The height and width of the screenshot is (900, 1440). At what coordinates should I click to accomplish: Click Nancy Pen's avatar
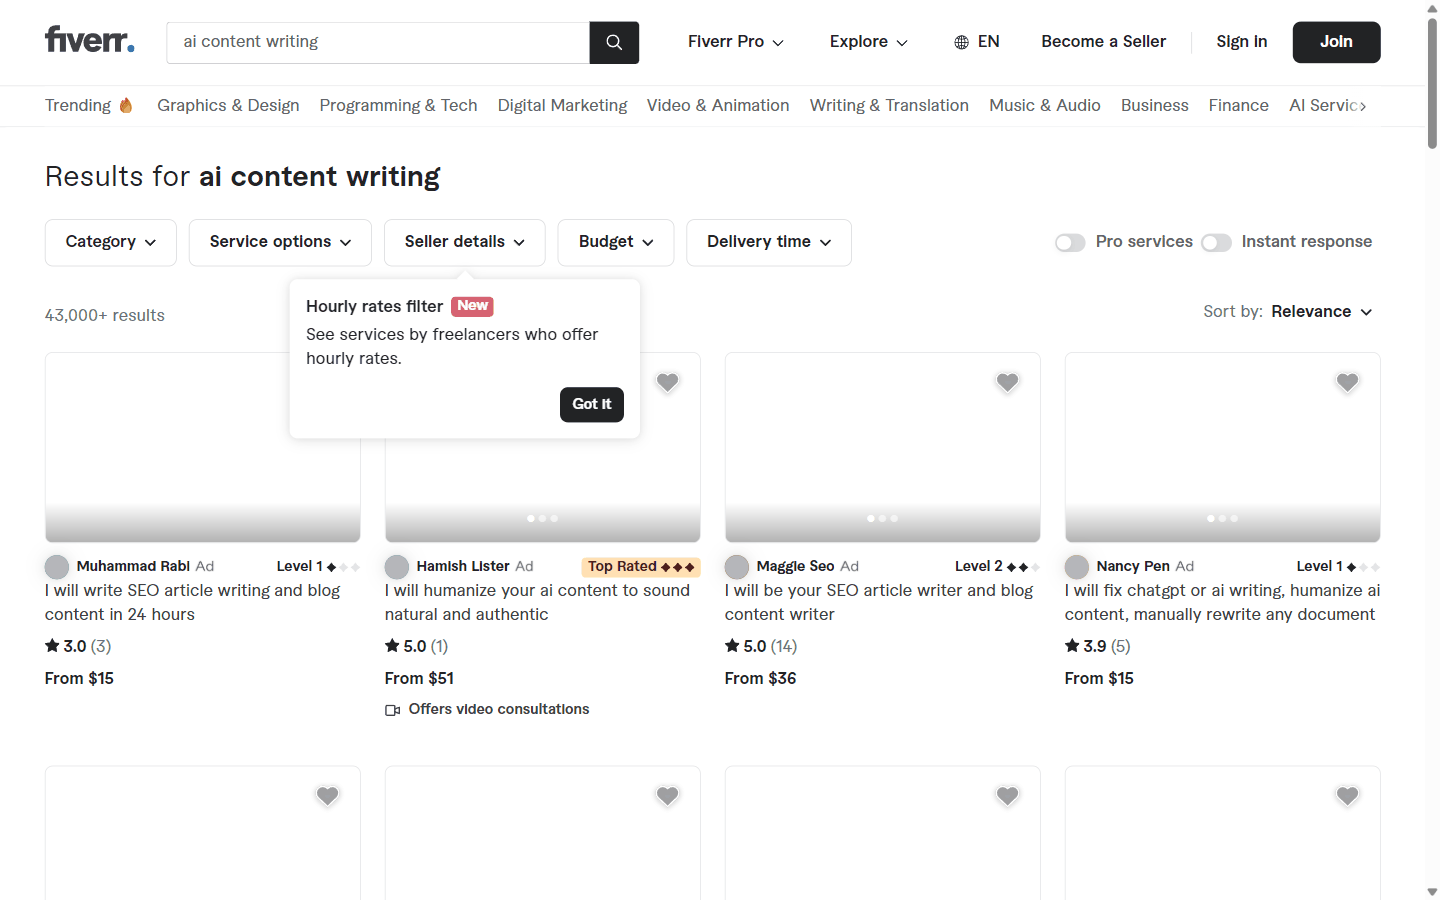[x=1077, y=567]
